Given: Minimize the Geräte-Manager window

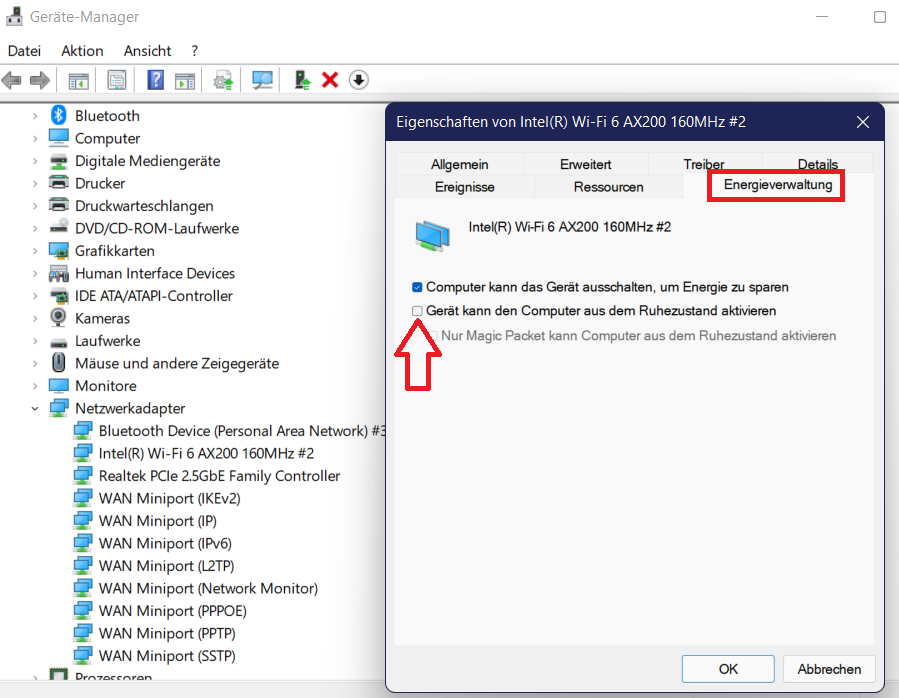Looking at the screenshot, I should tap(822, 17).
